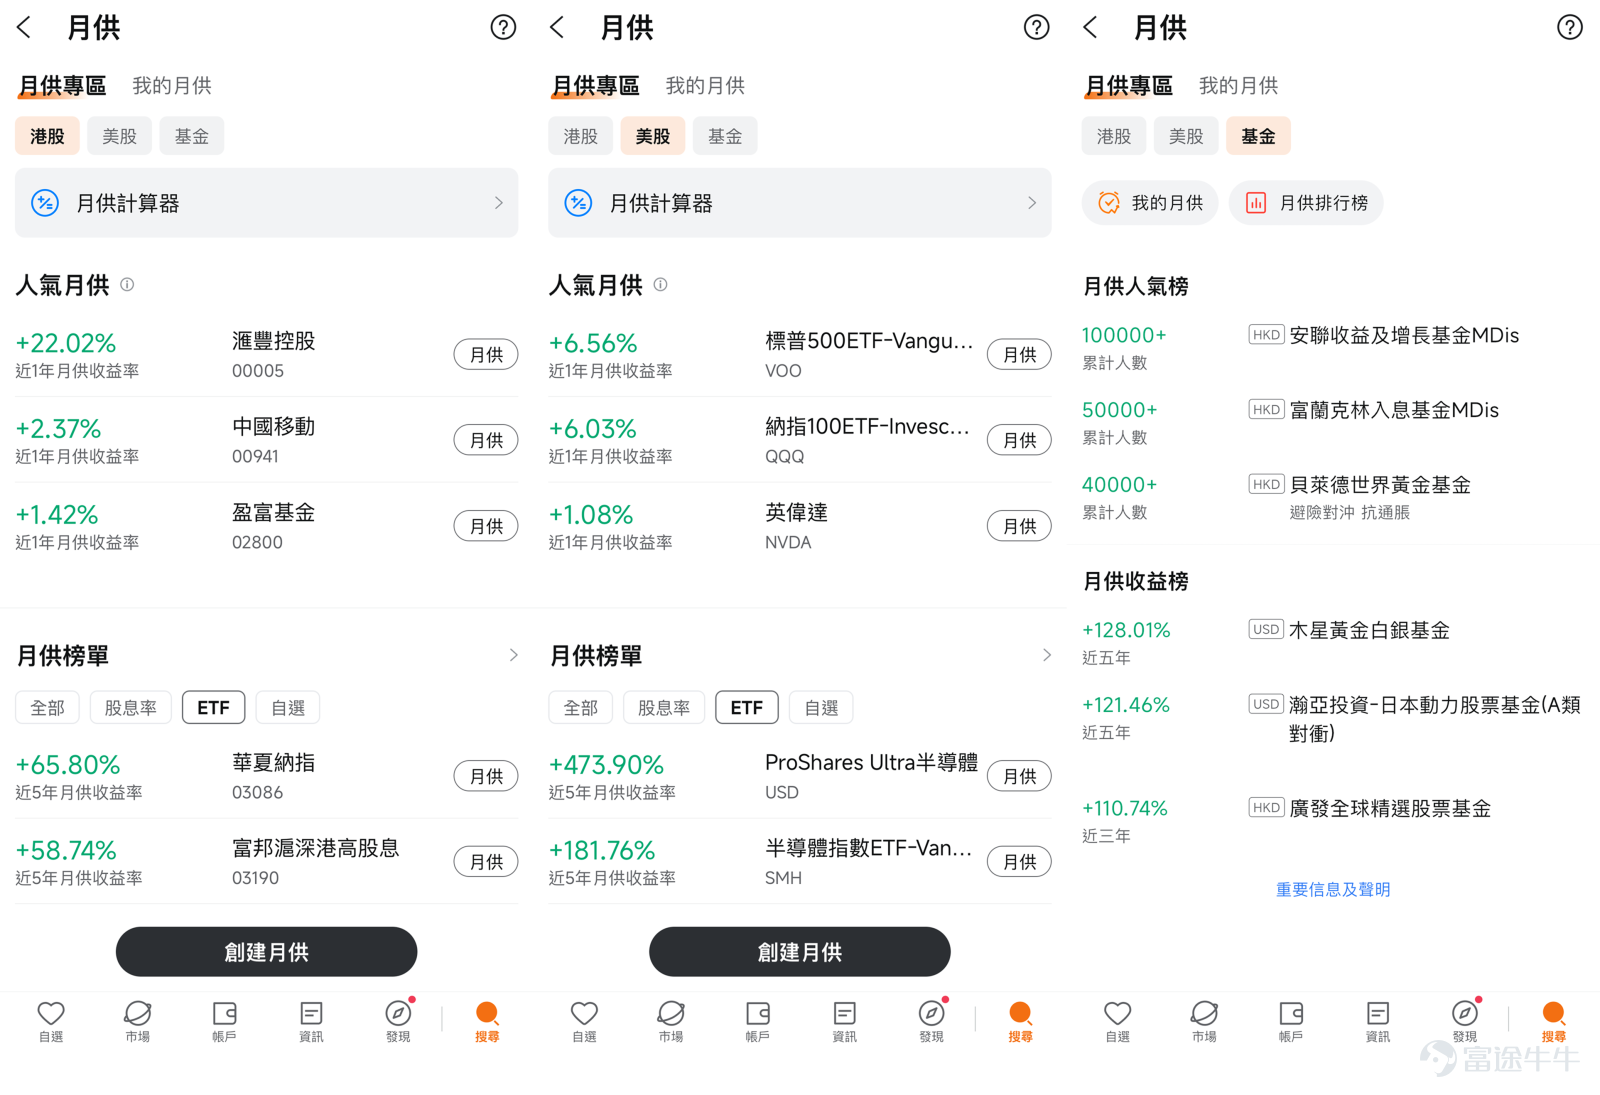Image resolution: width=1600 pixels, height=1095 pixels.
Task: Expand 月供計算器 arrow on left screen
Action: pos(498,203)
